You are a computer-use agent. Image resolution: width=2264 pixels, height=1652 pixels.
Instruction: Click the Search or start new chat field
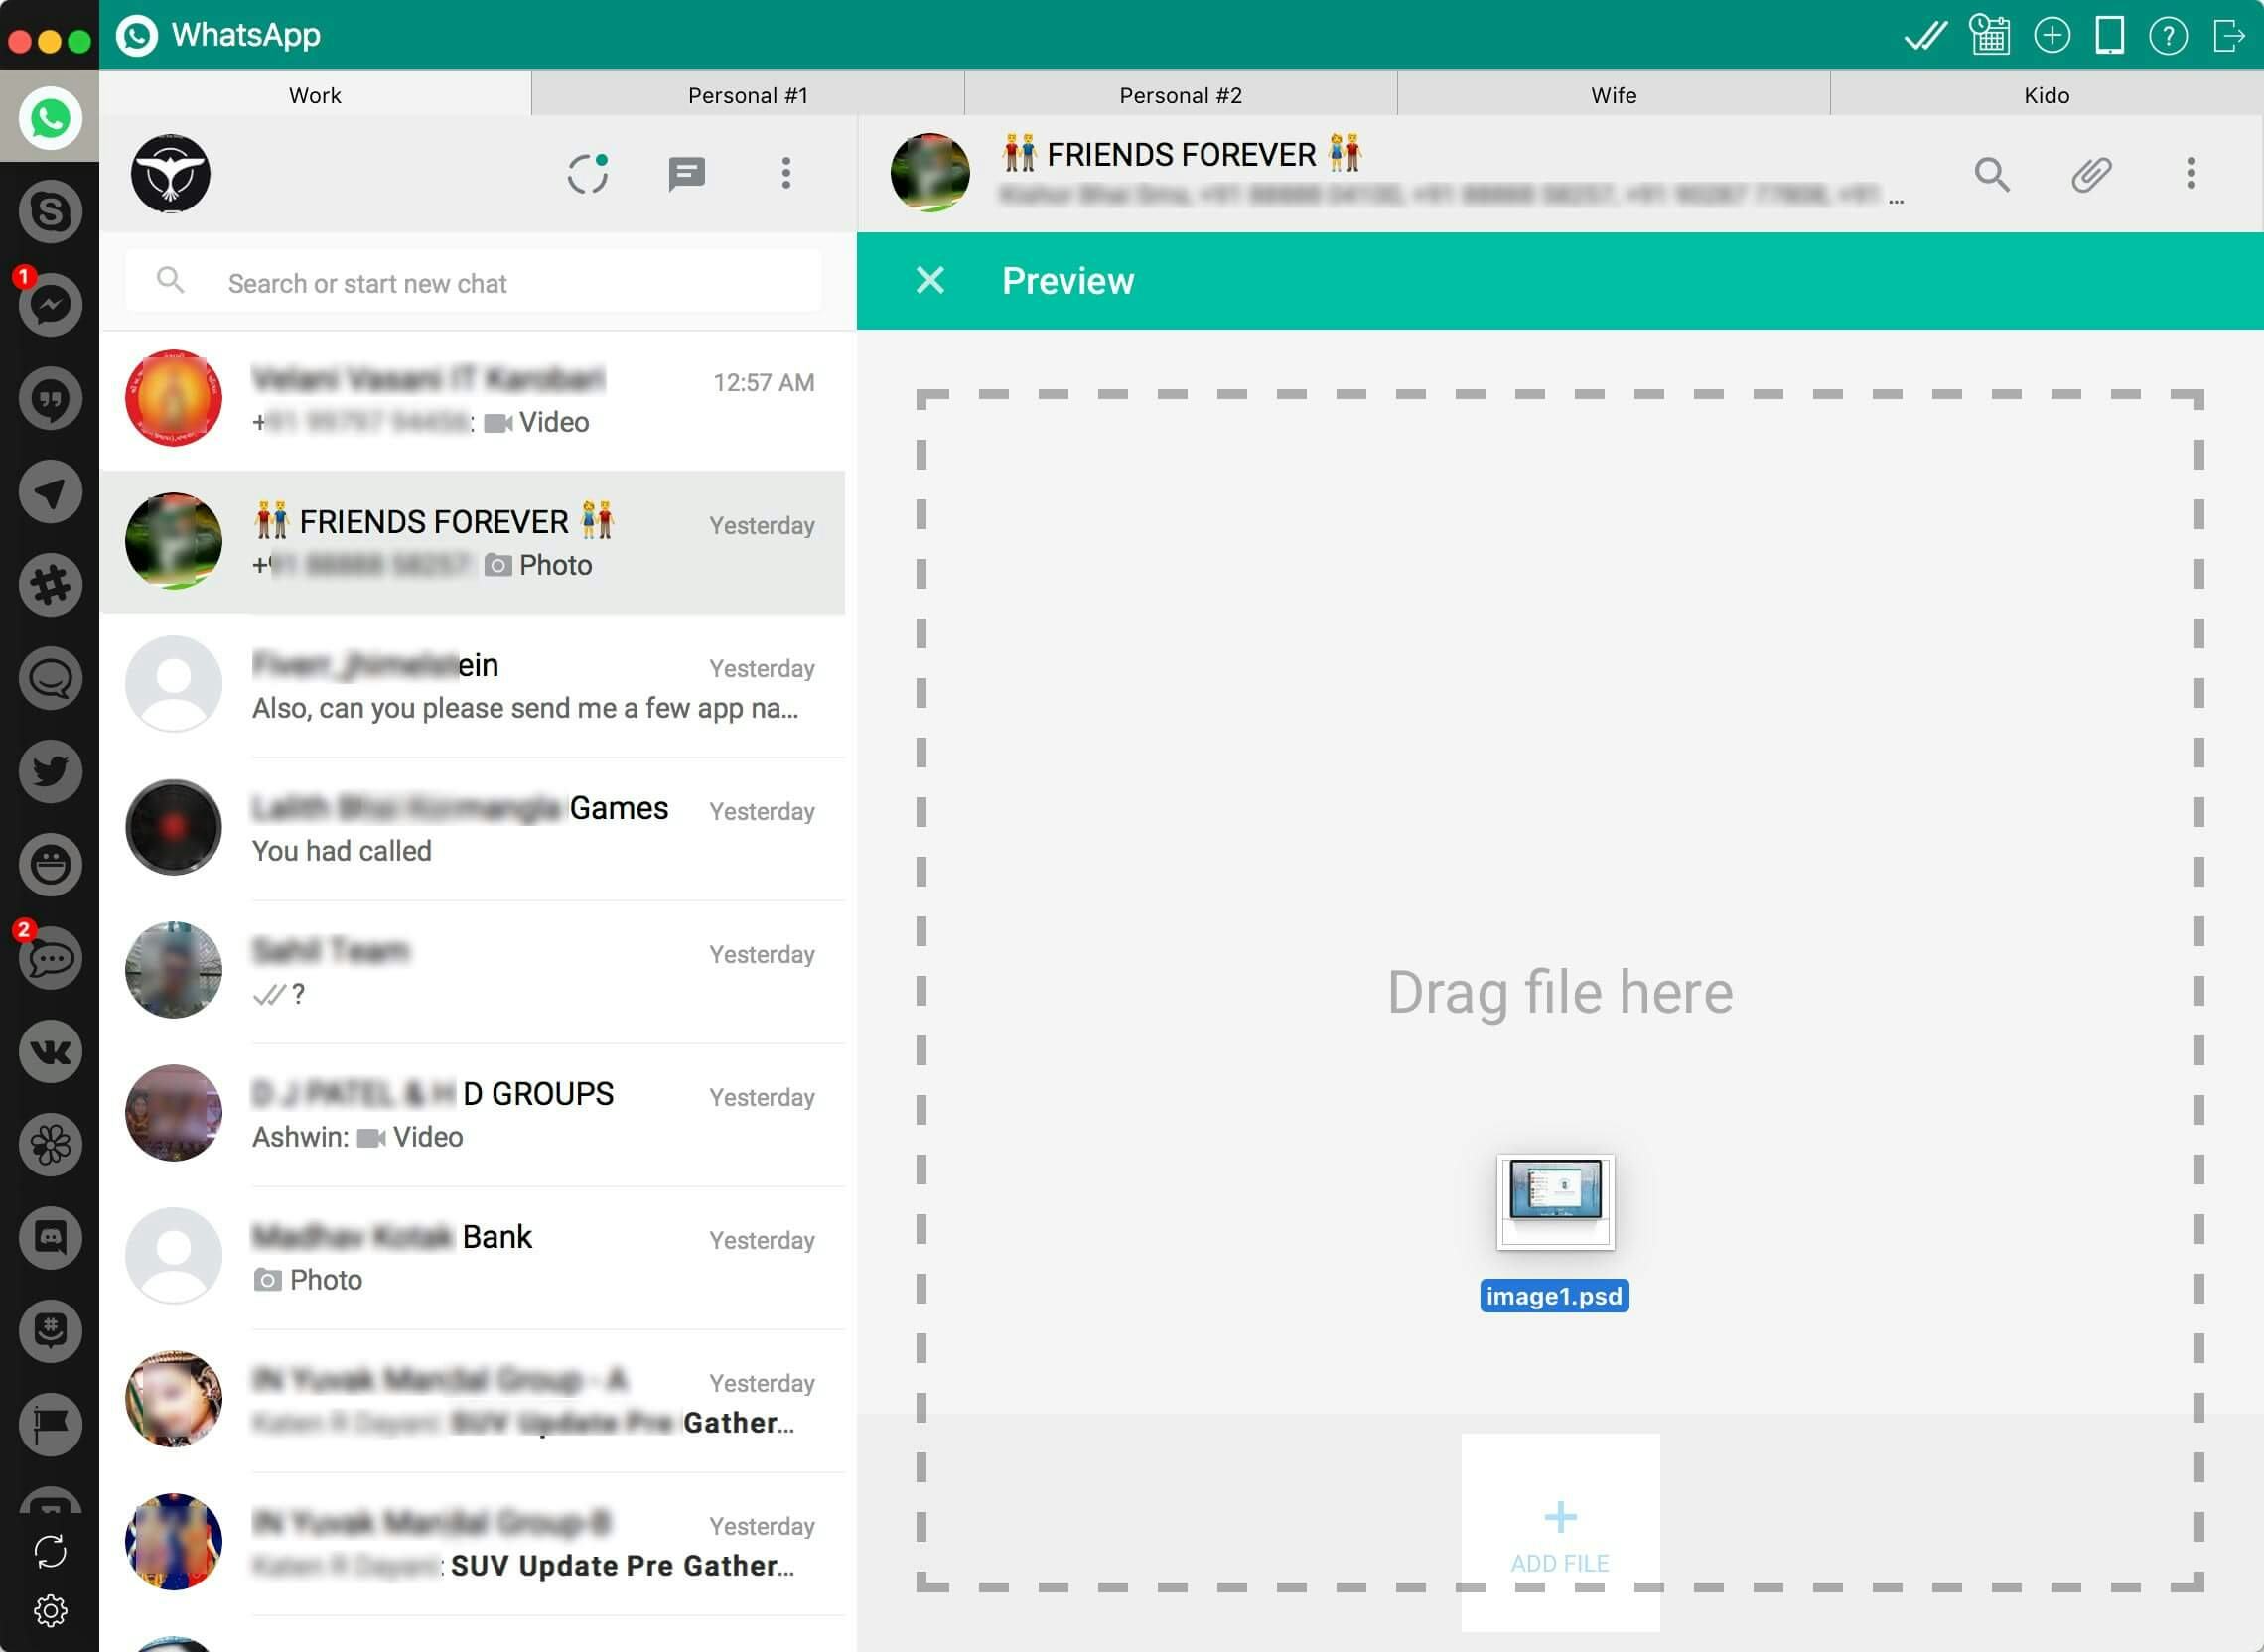point(470,282)
